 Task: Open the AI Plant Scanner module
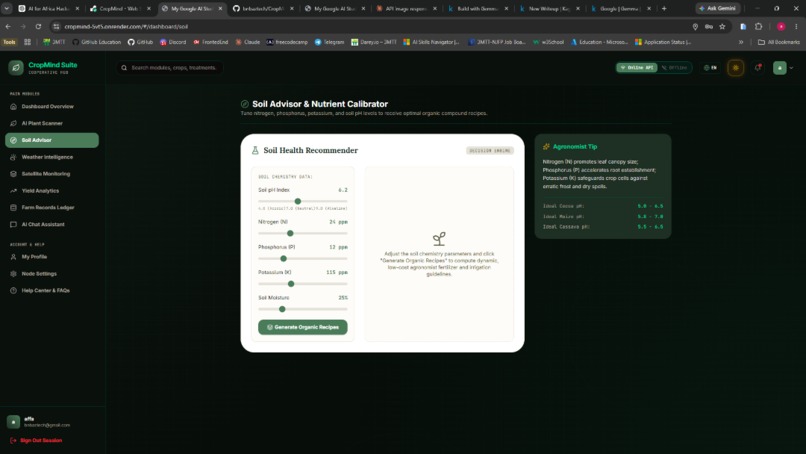click(42, 123)
